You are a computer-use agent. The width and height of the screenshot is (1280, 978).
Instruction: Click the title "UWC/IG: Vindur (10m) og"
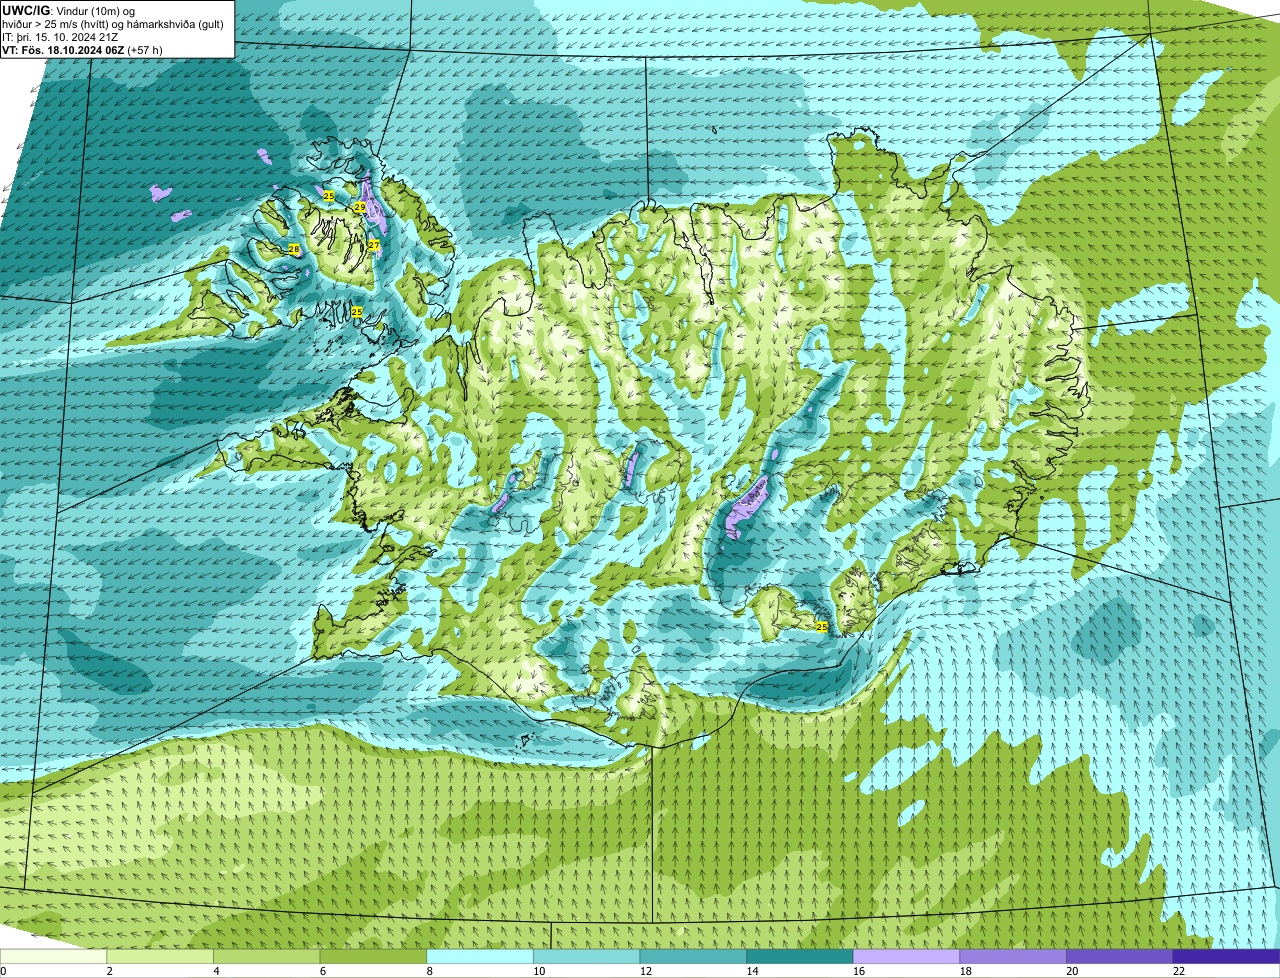[x=69, y=10]
